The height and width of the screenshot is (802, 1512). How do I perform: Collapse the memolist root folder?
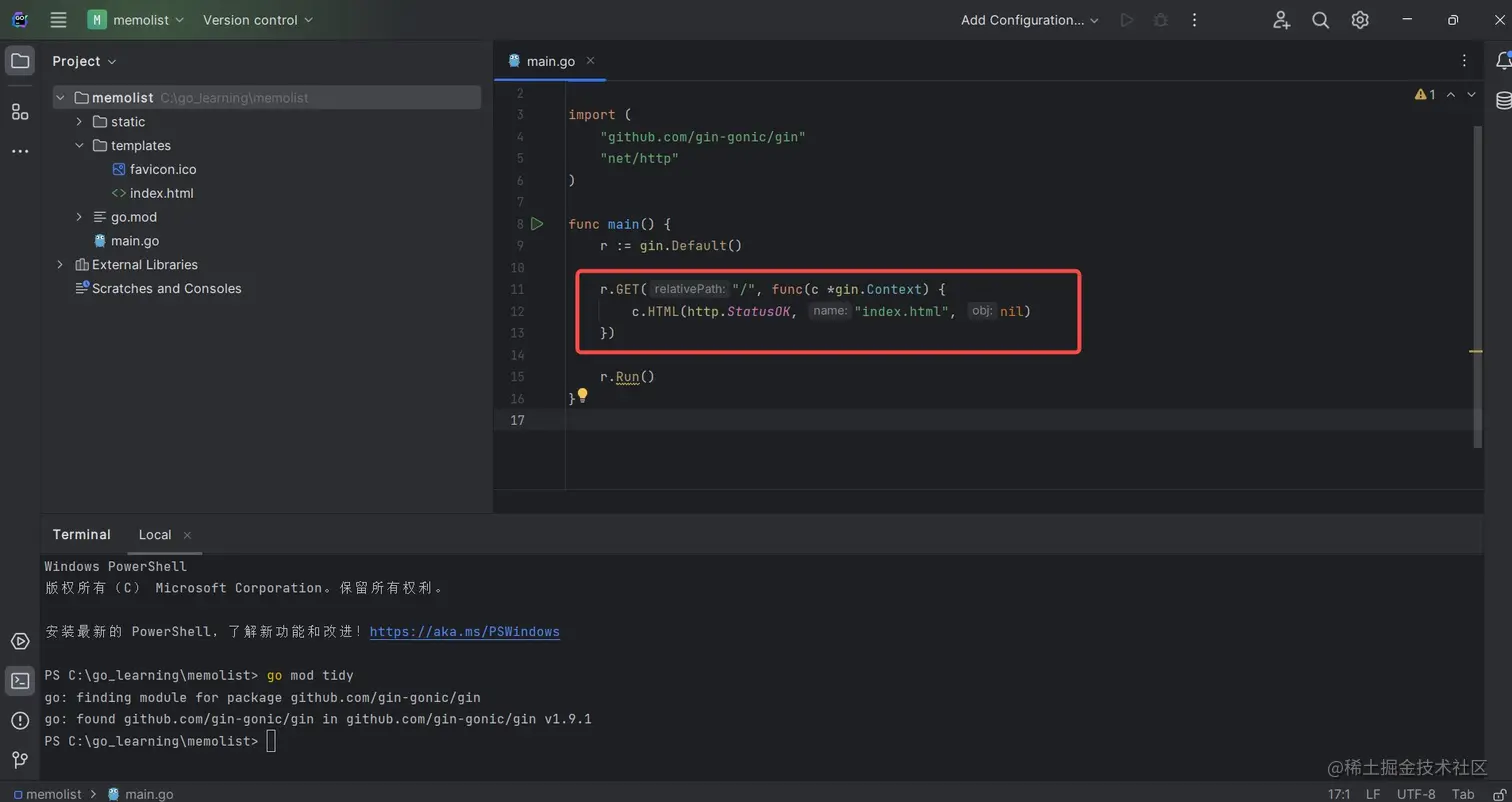[60, 98]
